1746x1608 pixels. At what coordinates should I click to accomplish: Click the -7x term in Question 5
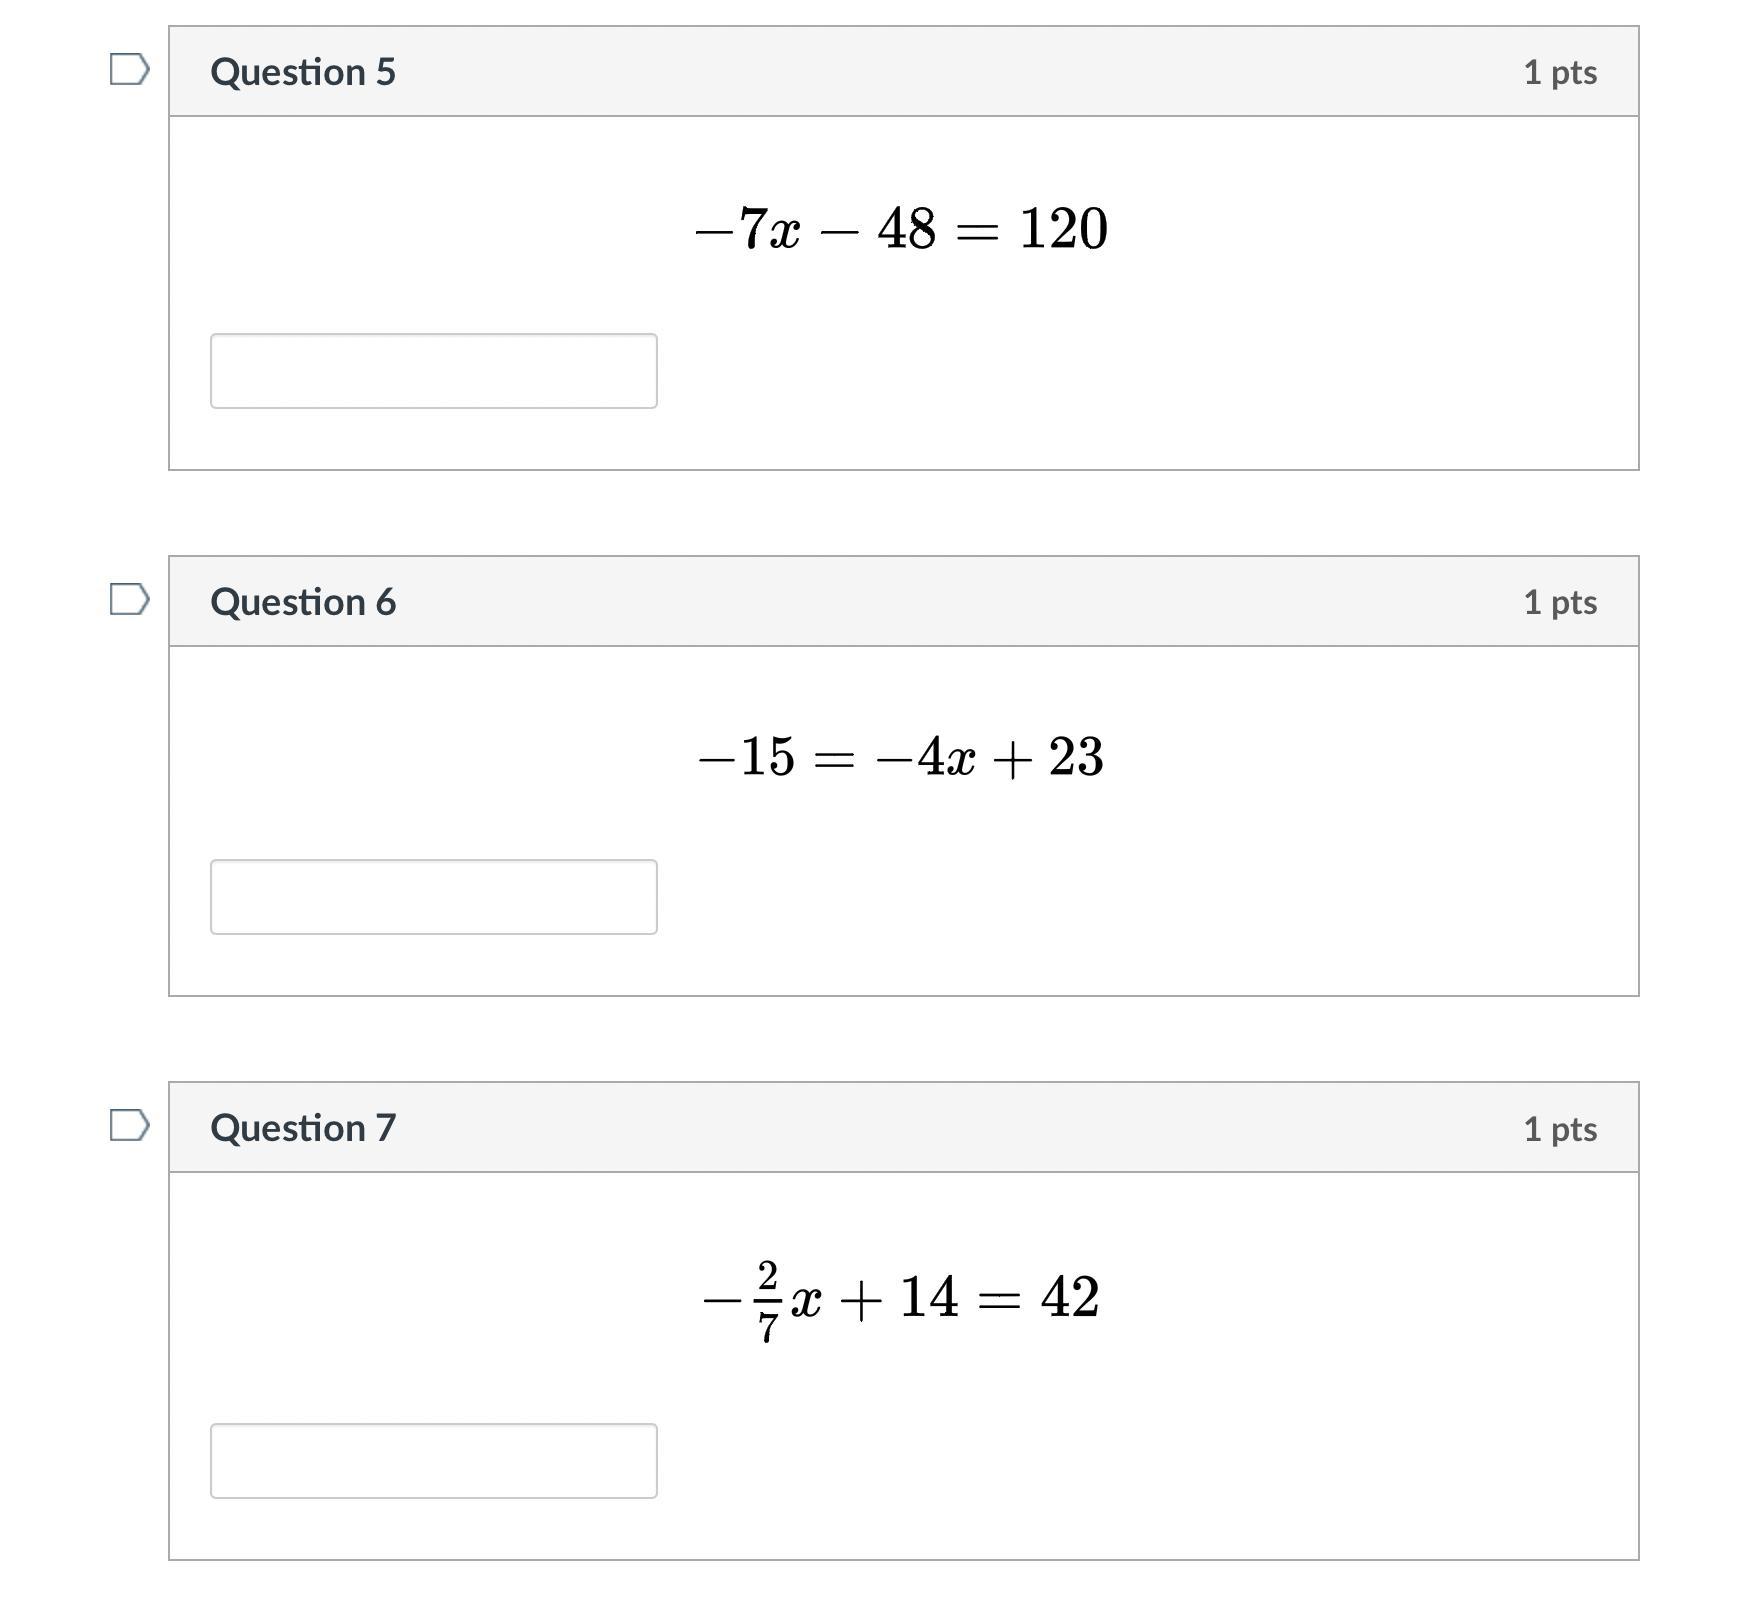click(748, 229)
